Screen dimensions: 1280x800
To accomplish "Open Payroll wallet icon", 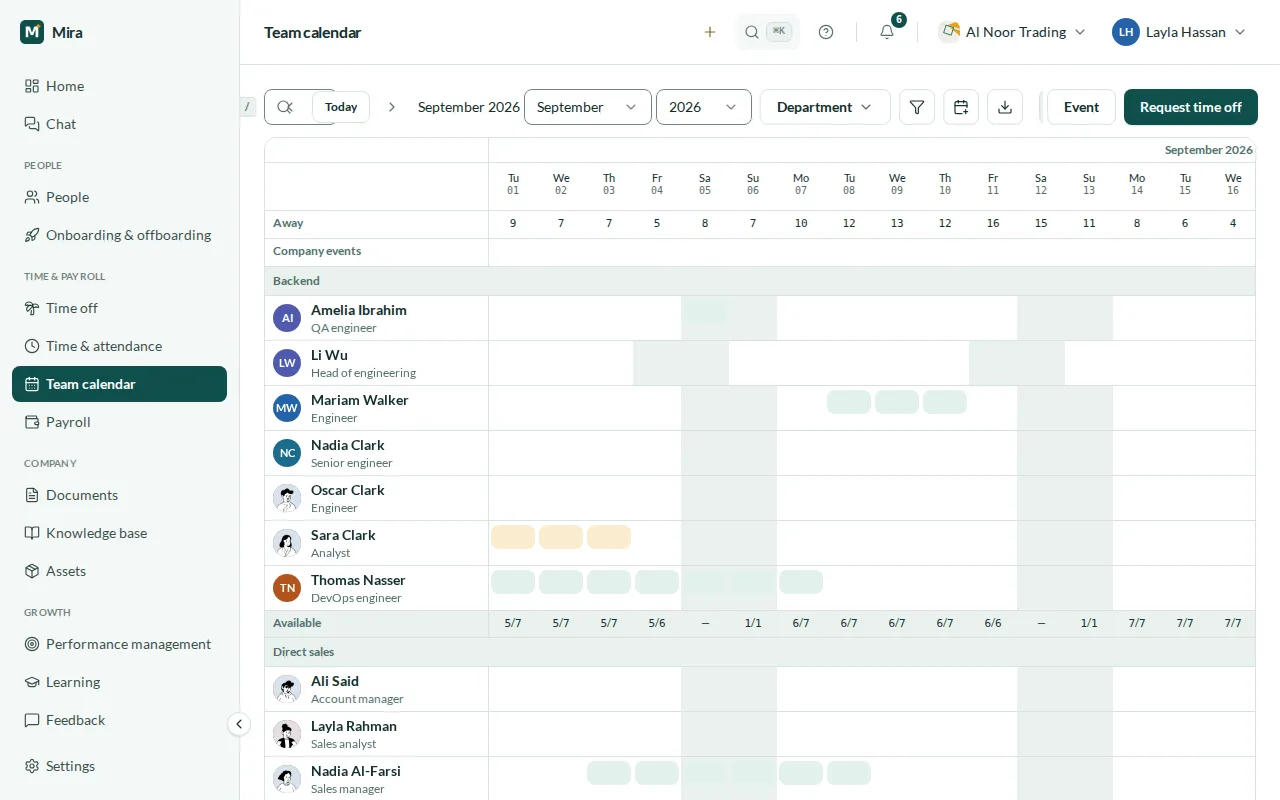I will click(32, 422).
